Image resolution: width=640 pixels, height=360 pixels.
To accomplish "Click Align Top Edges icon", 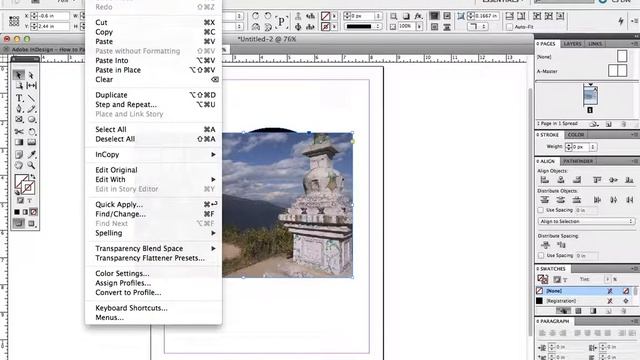I will [x=597, y=180].
